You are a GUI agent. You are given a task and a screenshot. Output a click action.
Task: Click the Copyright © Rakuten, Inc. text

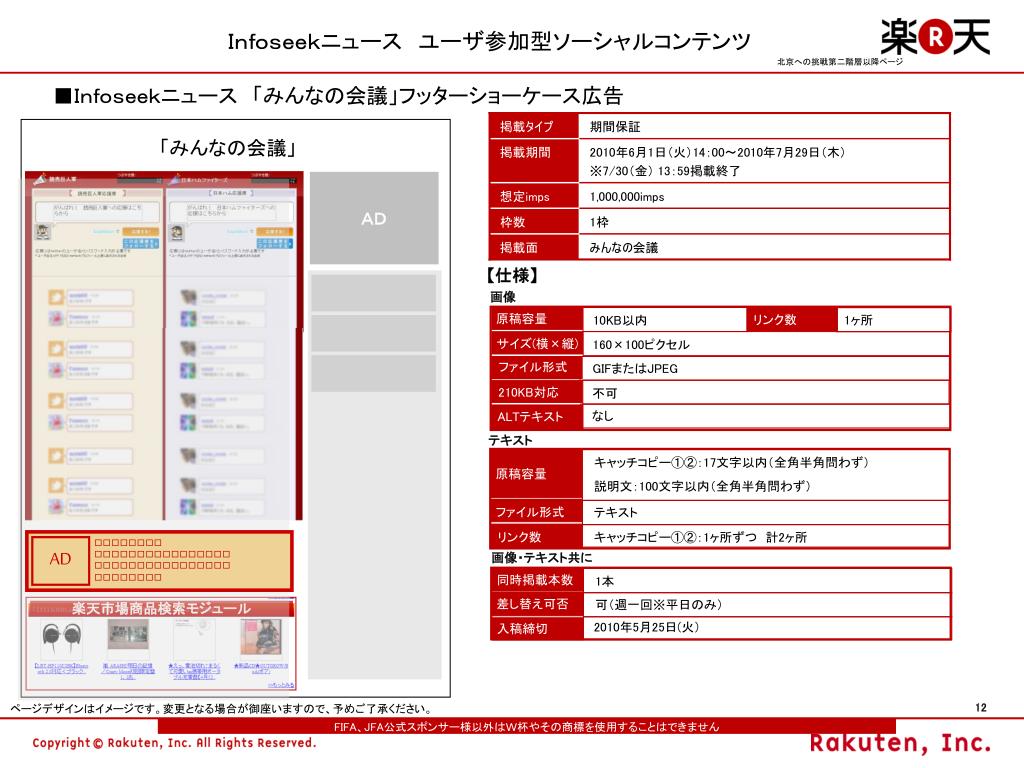[174, 743]
